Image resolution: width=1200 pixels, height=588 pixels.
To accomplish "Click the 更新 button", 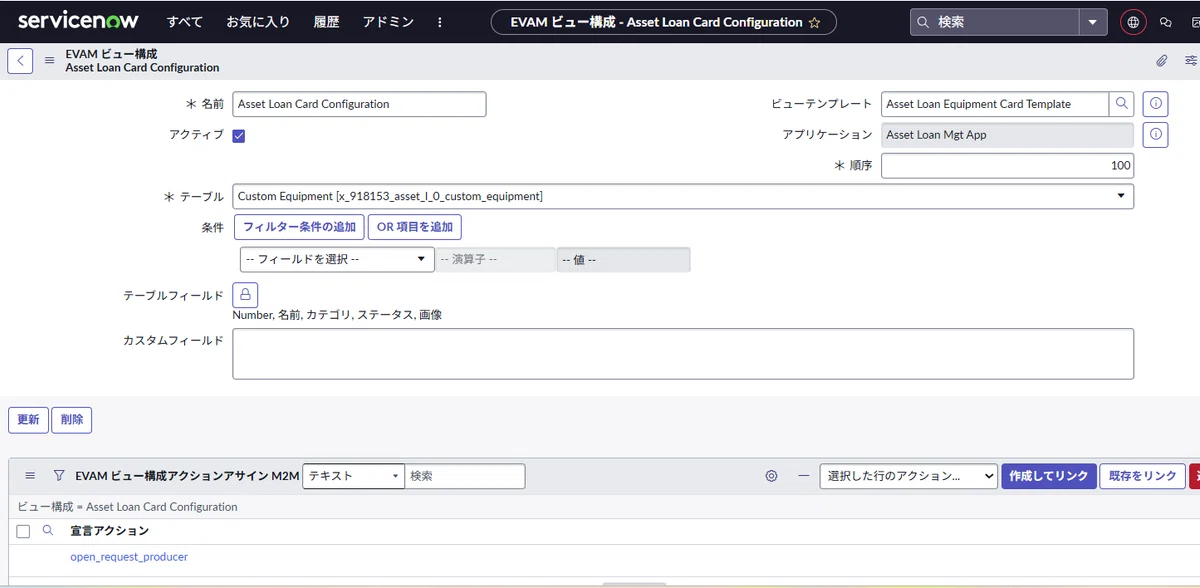I will tap(28, 420).
